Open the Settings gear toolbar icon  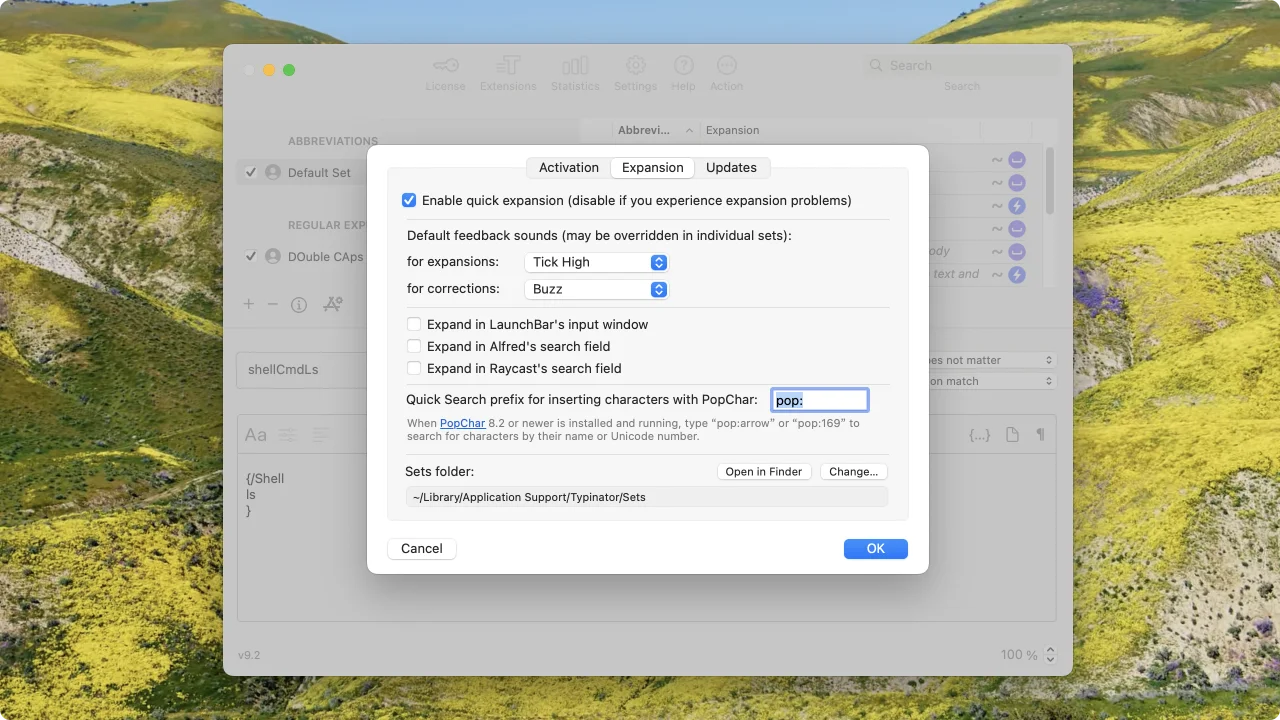tap(635, 66)
